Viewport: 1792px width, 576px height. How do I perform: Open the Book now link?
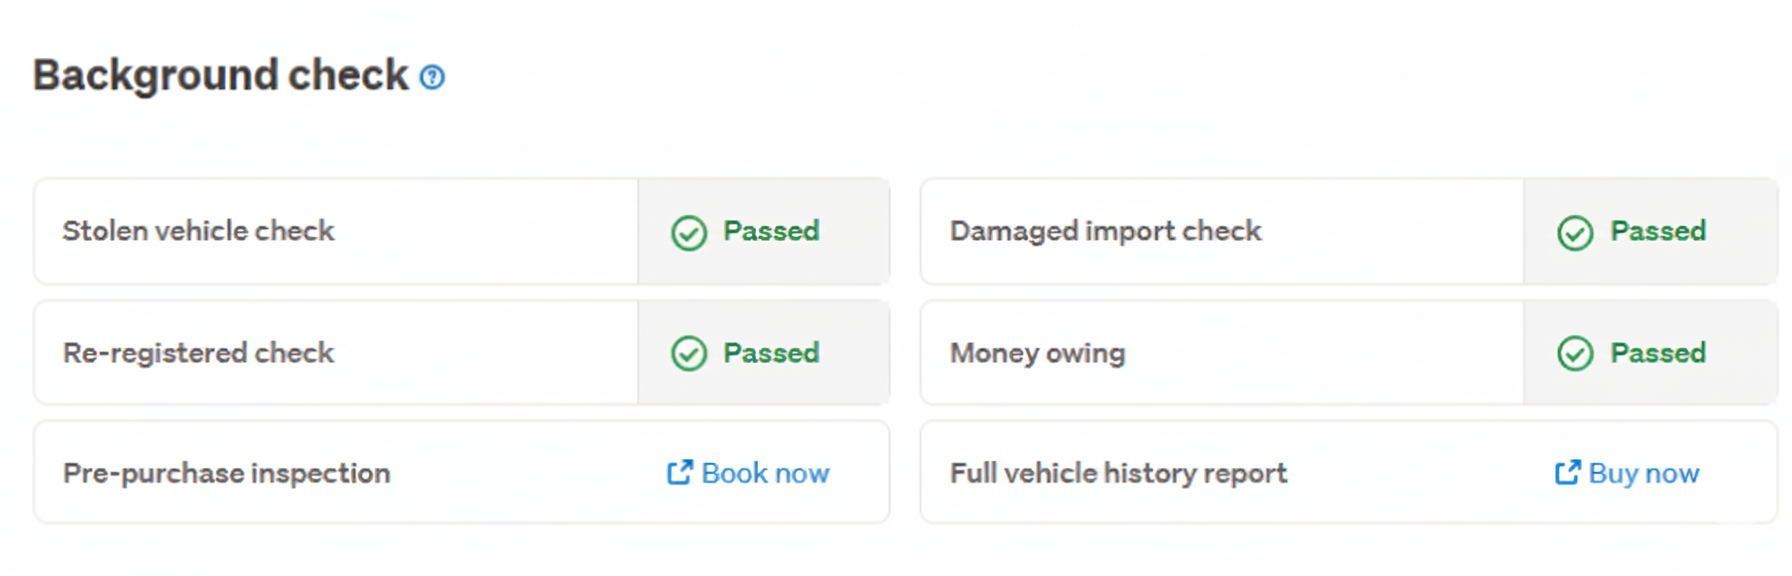(765, 473)
